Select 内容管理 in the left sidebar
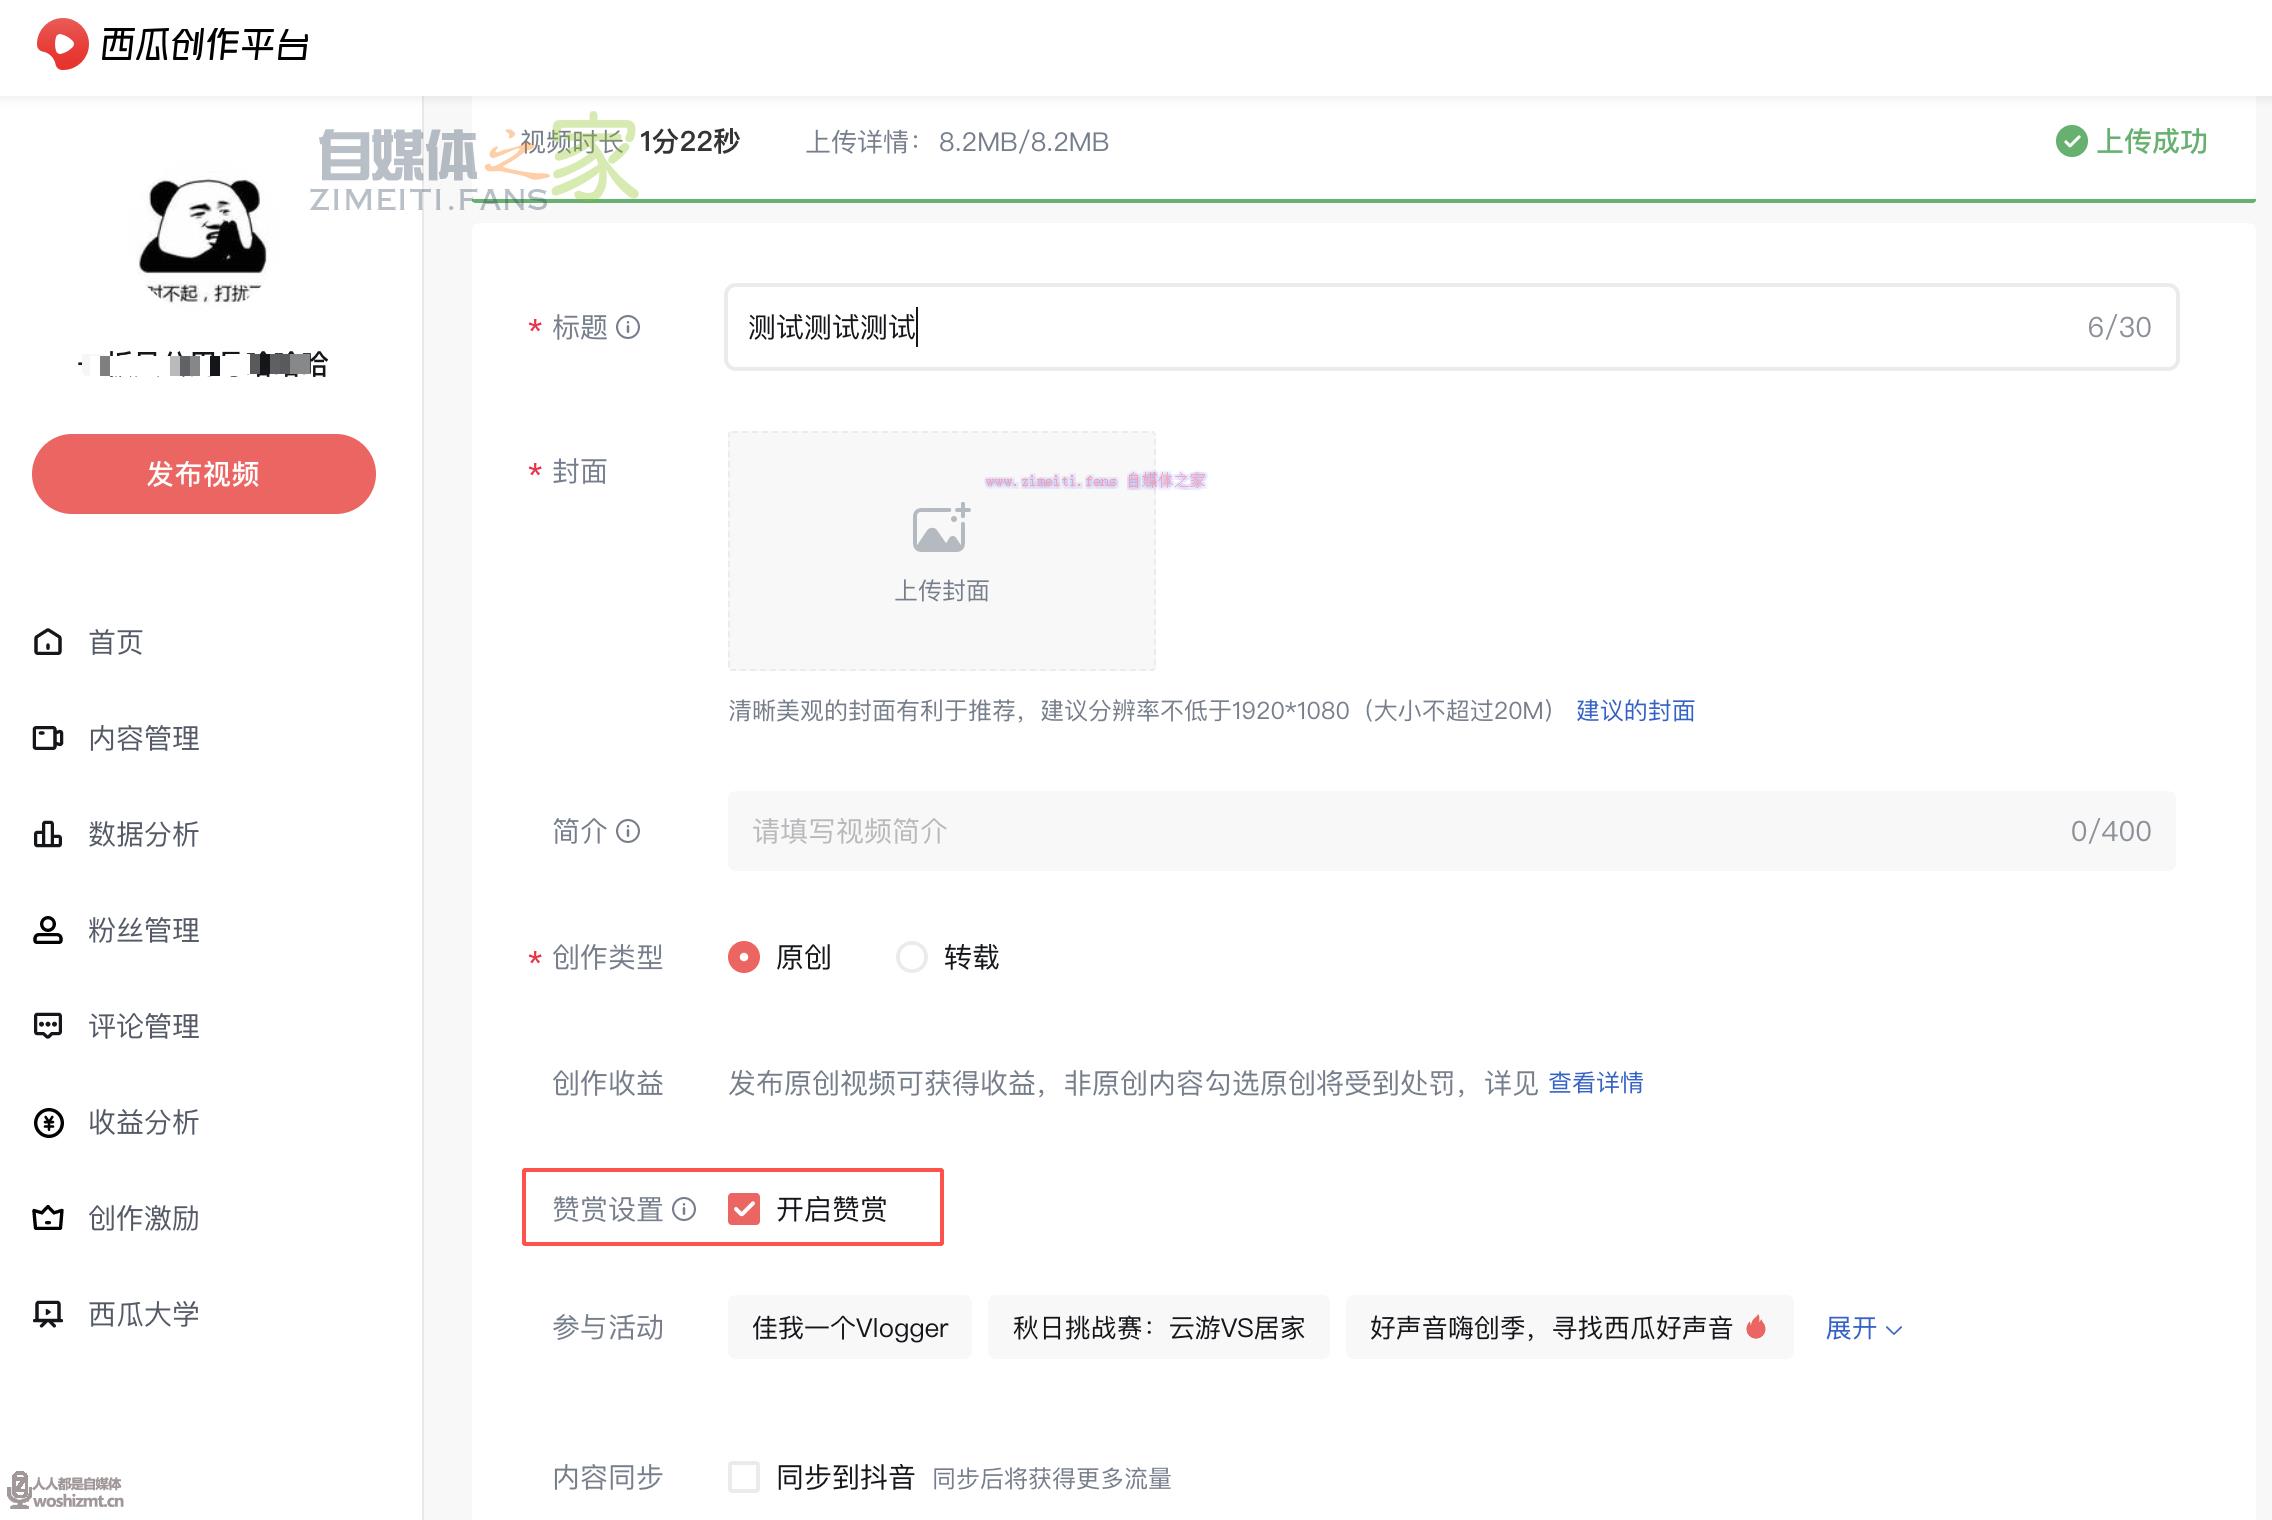Screen dimensions: 2272x1520 tap(142, 738)
